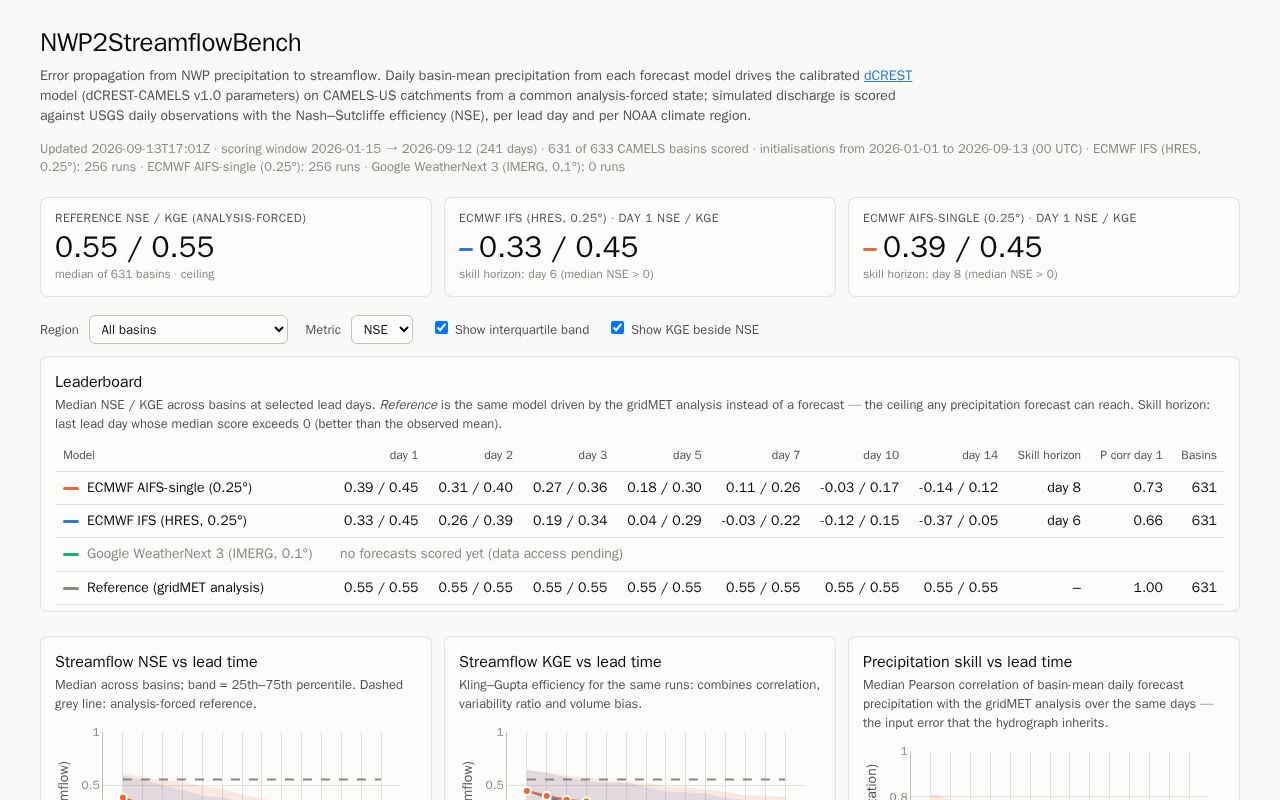This screenshot has width=1280, height=800.
Task: Click the day 1 column header
Action: tap(404, 455)
